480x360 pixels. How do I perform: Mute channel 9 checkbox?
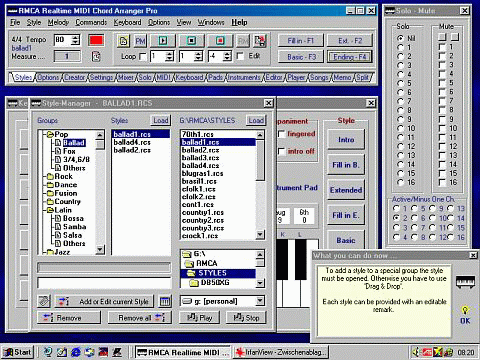pyautogui.click(x=442, y=119)
